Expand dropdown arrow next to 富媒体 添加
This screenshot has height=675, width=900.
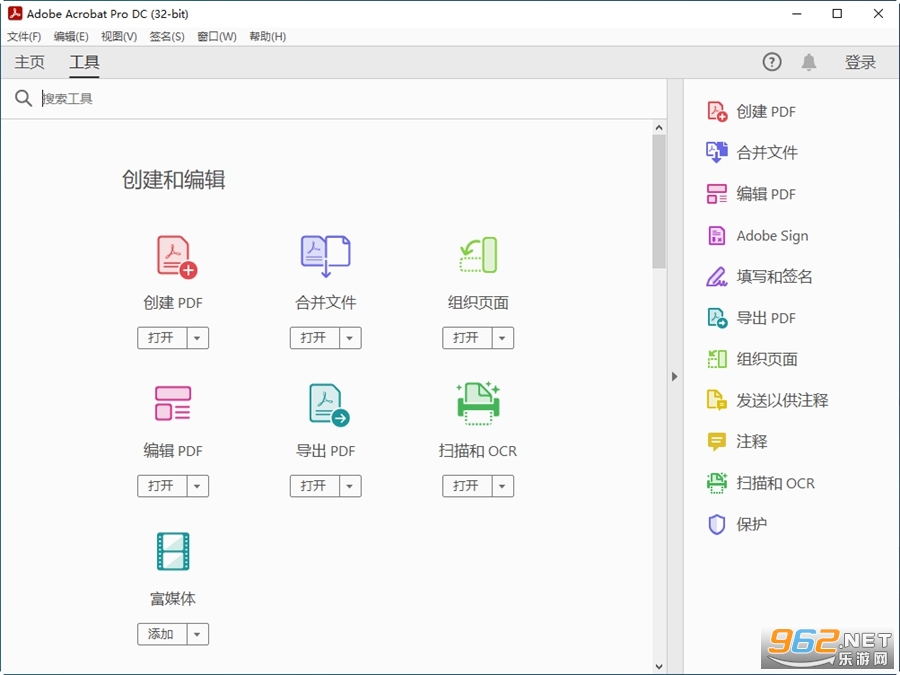[x=197, y=634]
